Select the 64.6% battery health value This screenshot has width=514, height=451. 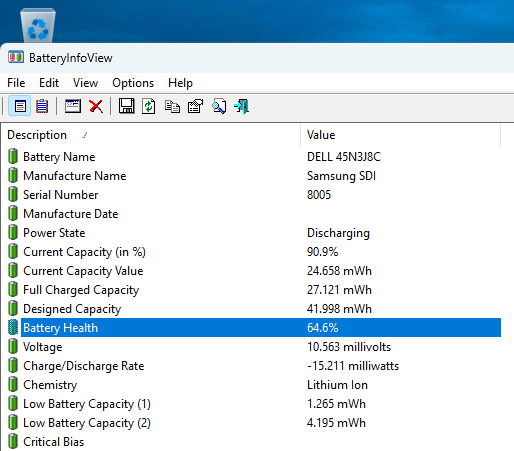point(322,328)
